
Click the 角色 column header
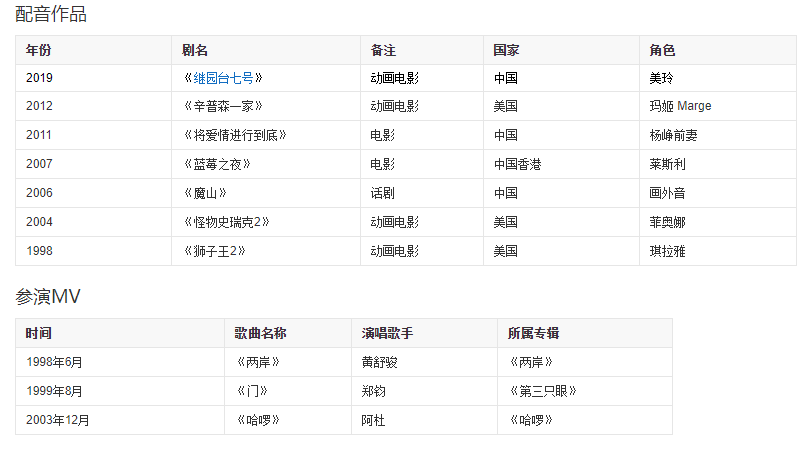[662, 50]
